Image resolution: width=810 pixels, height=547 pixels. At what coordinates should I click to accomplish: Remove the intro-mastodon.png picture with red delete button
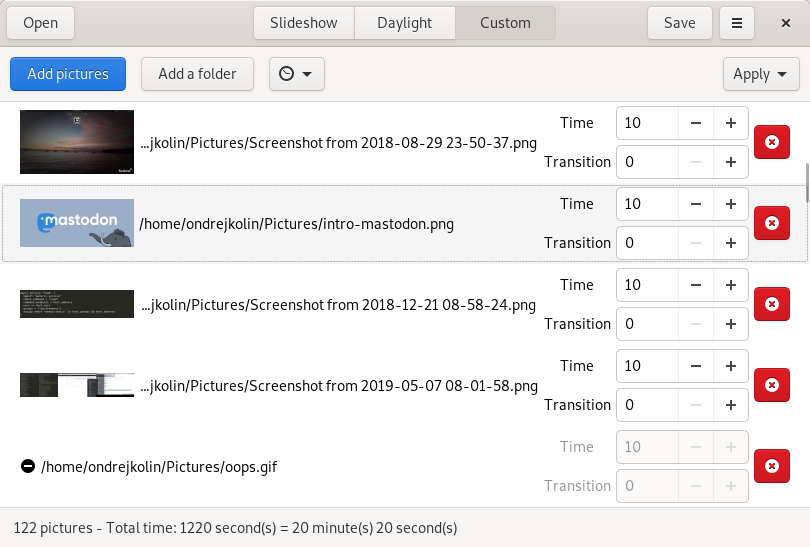(771, 223)
